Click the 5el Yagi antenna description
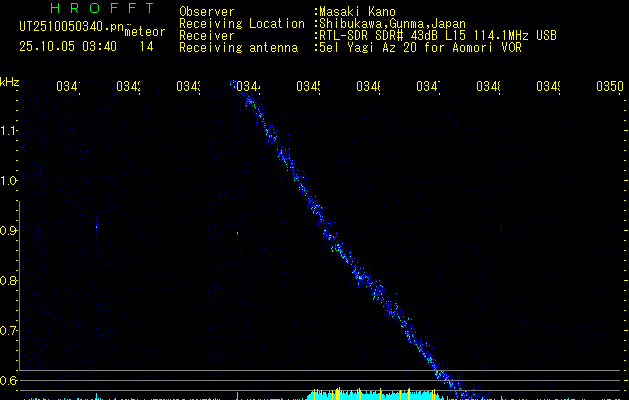The image size is (629, 400). (x=420, y=48)
